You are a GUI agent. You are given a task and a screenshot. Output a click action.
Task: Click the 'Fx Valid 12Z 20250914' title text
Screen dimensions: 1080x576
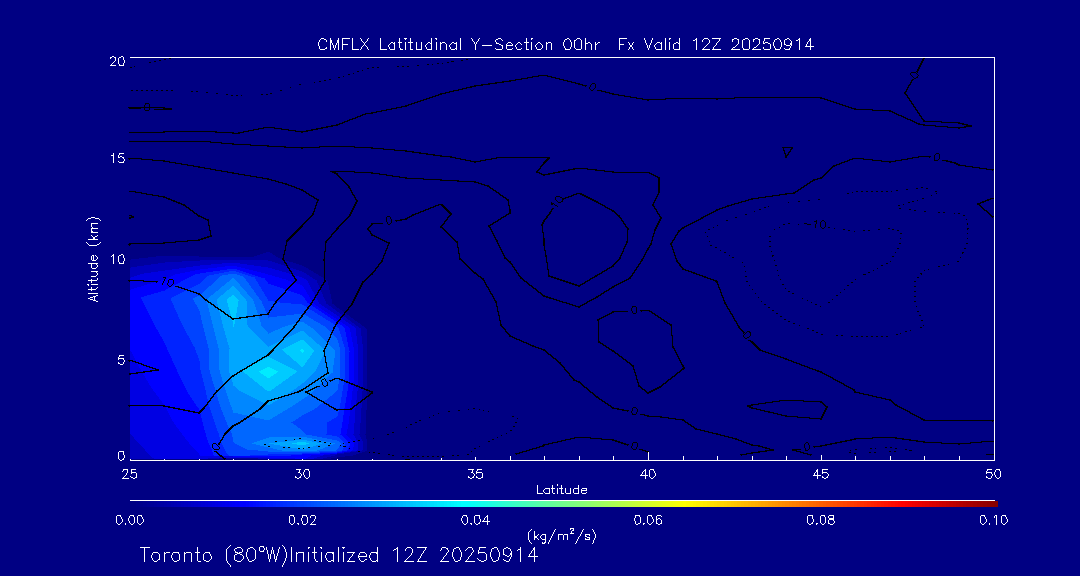coord(716,44)
